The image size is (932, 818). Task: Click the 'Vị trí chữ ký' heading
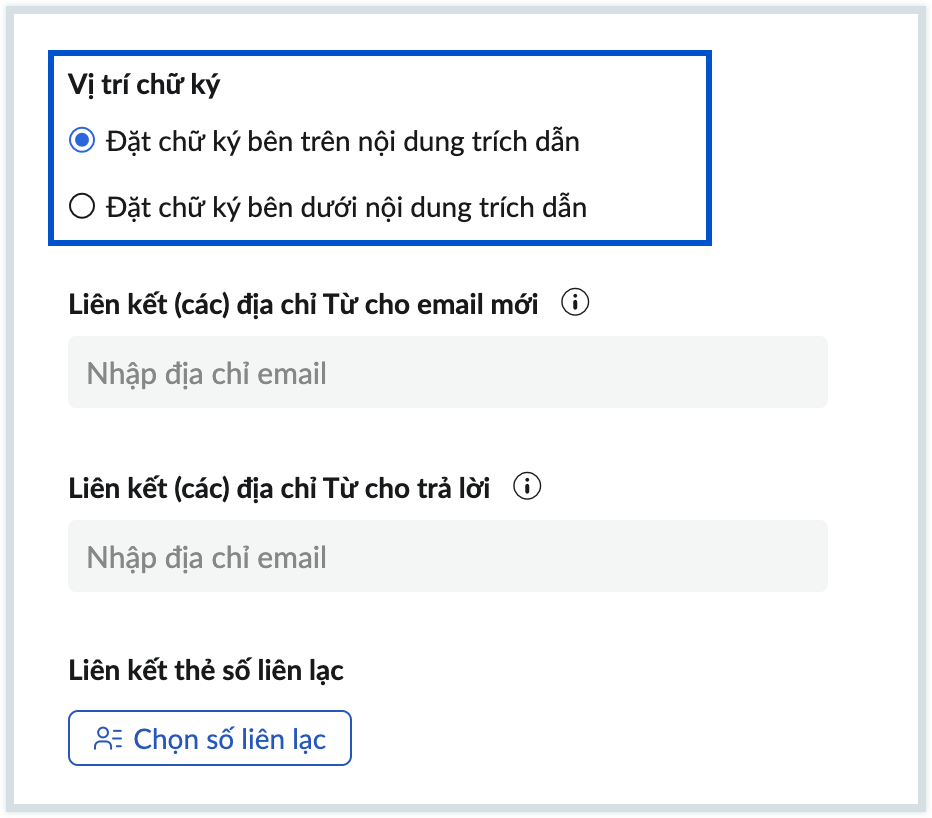[144, 85]
